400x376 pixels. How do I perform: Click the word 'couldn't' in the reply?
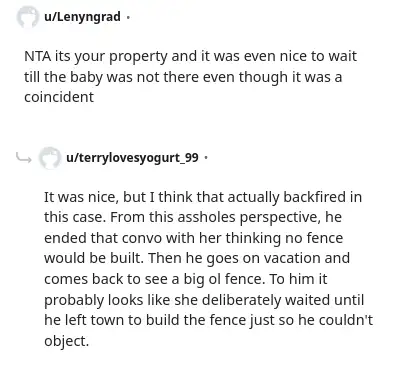point(346,320)
